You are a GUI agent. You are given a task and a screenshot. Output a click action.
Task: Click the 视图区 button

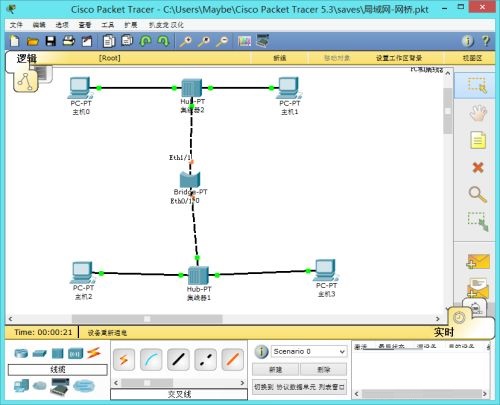point(472,58)
